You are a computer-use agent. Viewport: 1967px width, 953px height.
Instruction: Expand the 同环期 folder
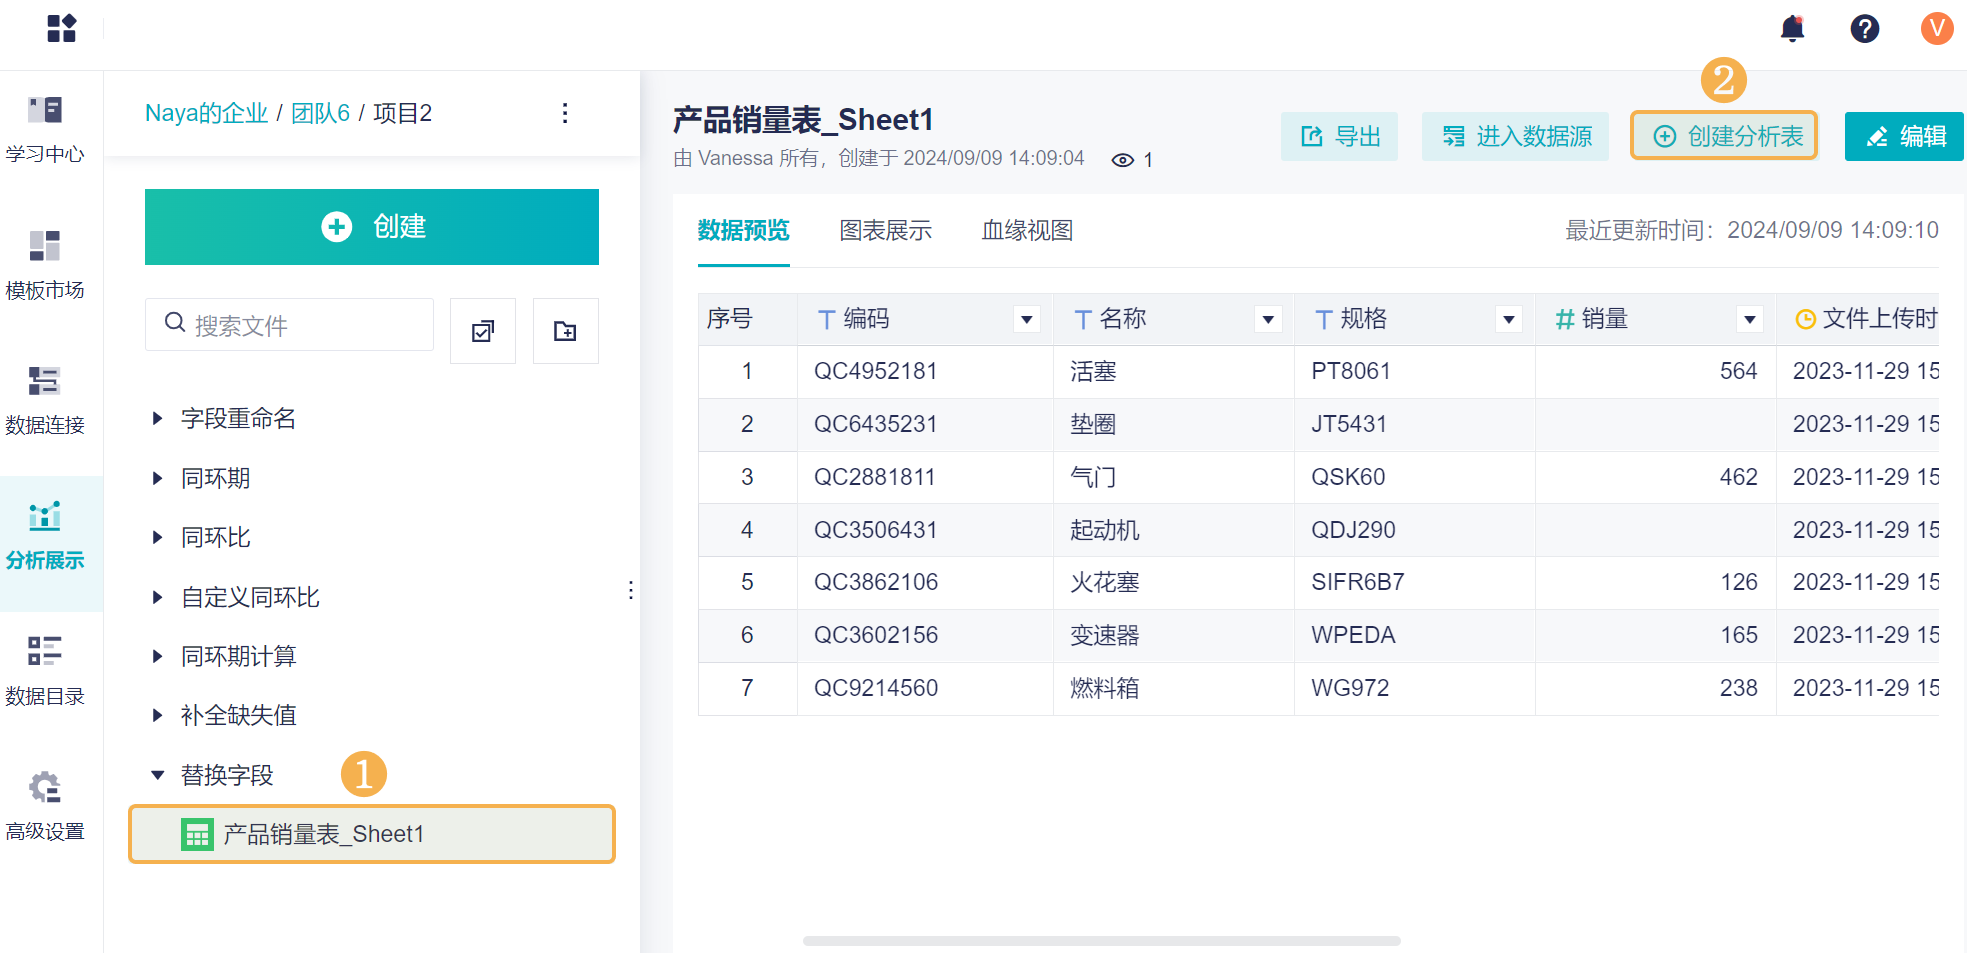pyautogui.click(x=157, y=478)
